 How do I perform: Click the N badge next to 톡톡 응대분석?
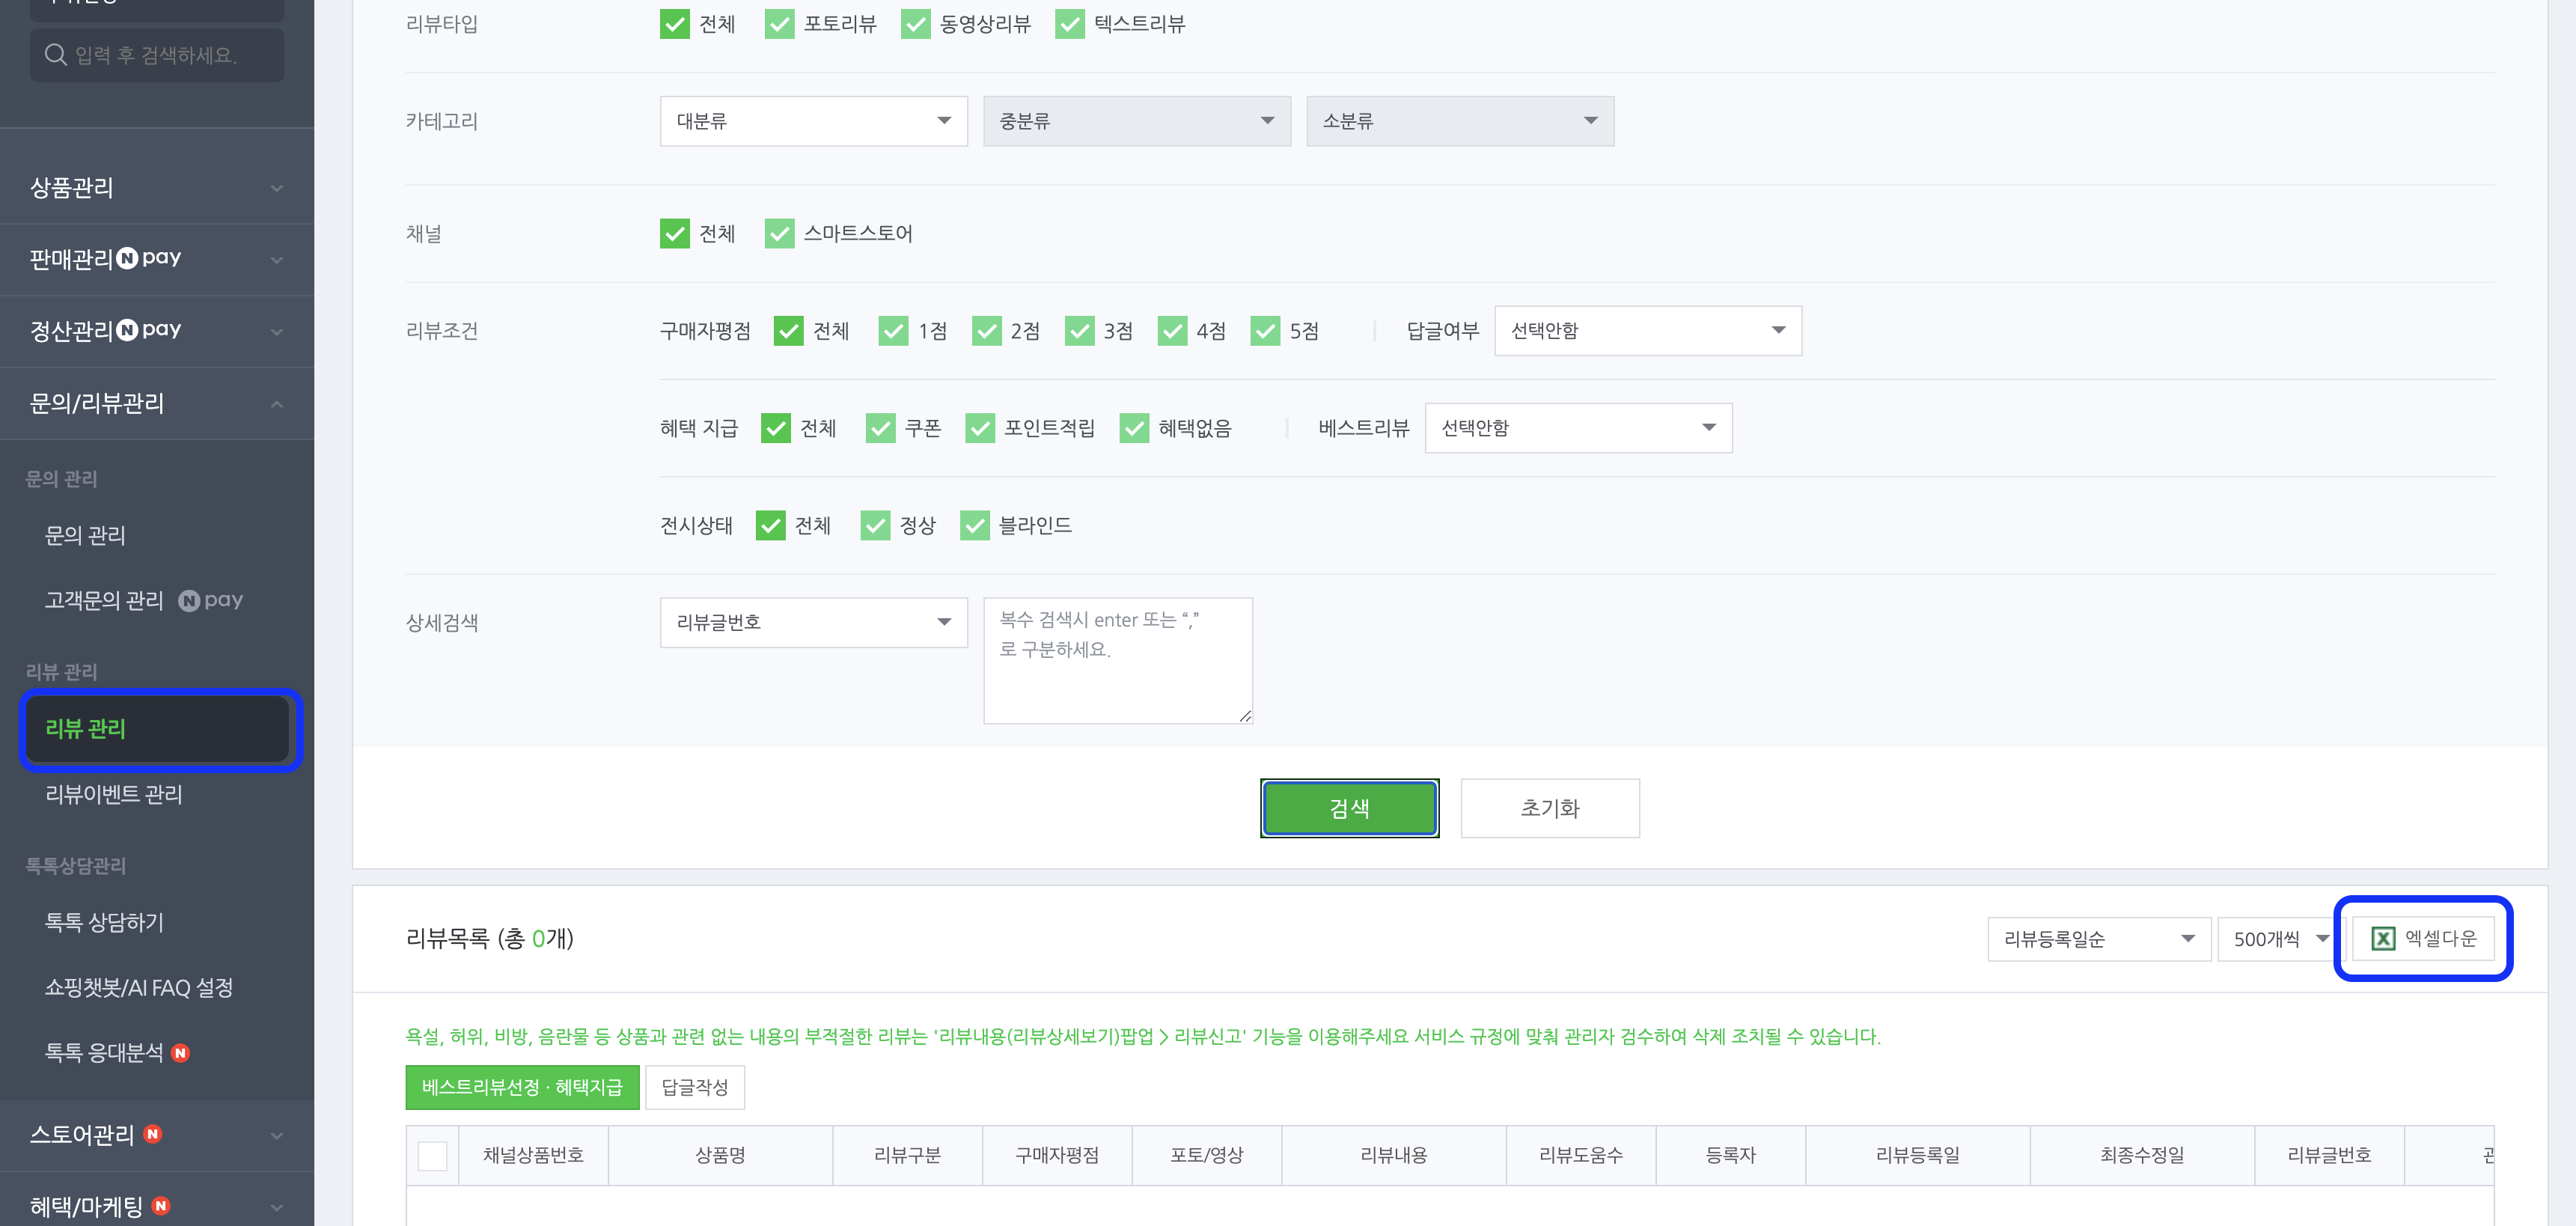pyautogui.click(x=180, y=1052)
